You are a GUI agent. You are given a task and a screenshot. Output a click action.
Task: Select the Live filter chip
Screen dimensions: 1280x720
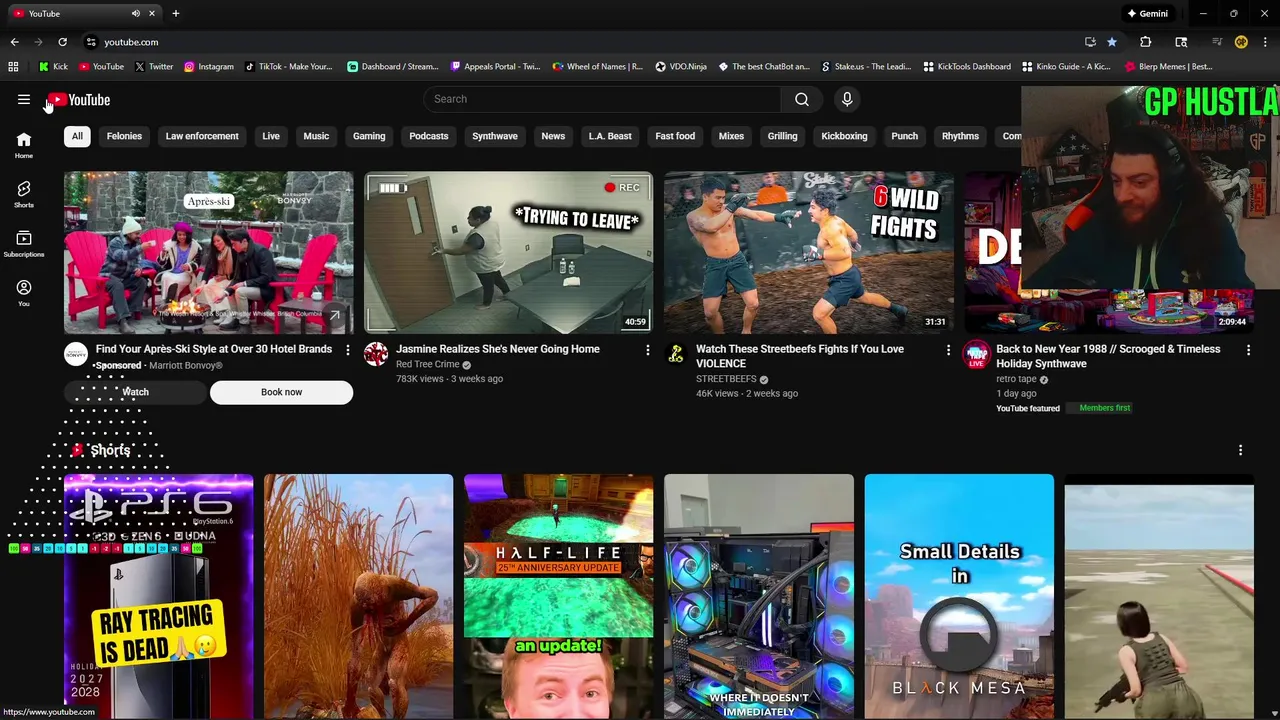pyautogui.click(x=271, y=136)
